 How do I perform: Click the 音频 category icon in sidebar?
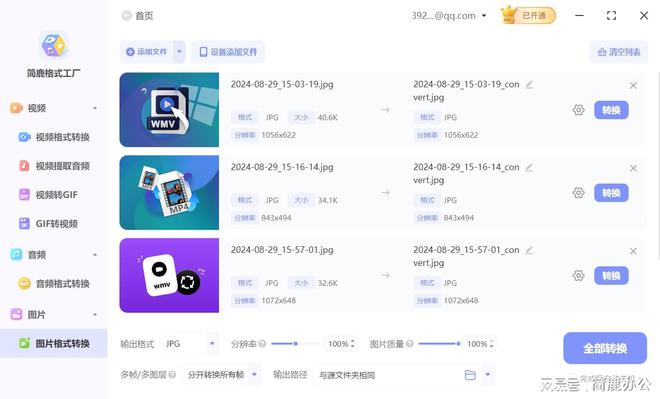point(16,255)
